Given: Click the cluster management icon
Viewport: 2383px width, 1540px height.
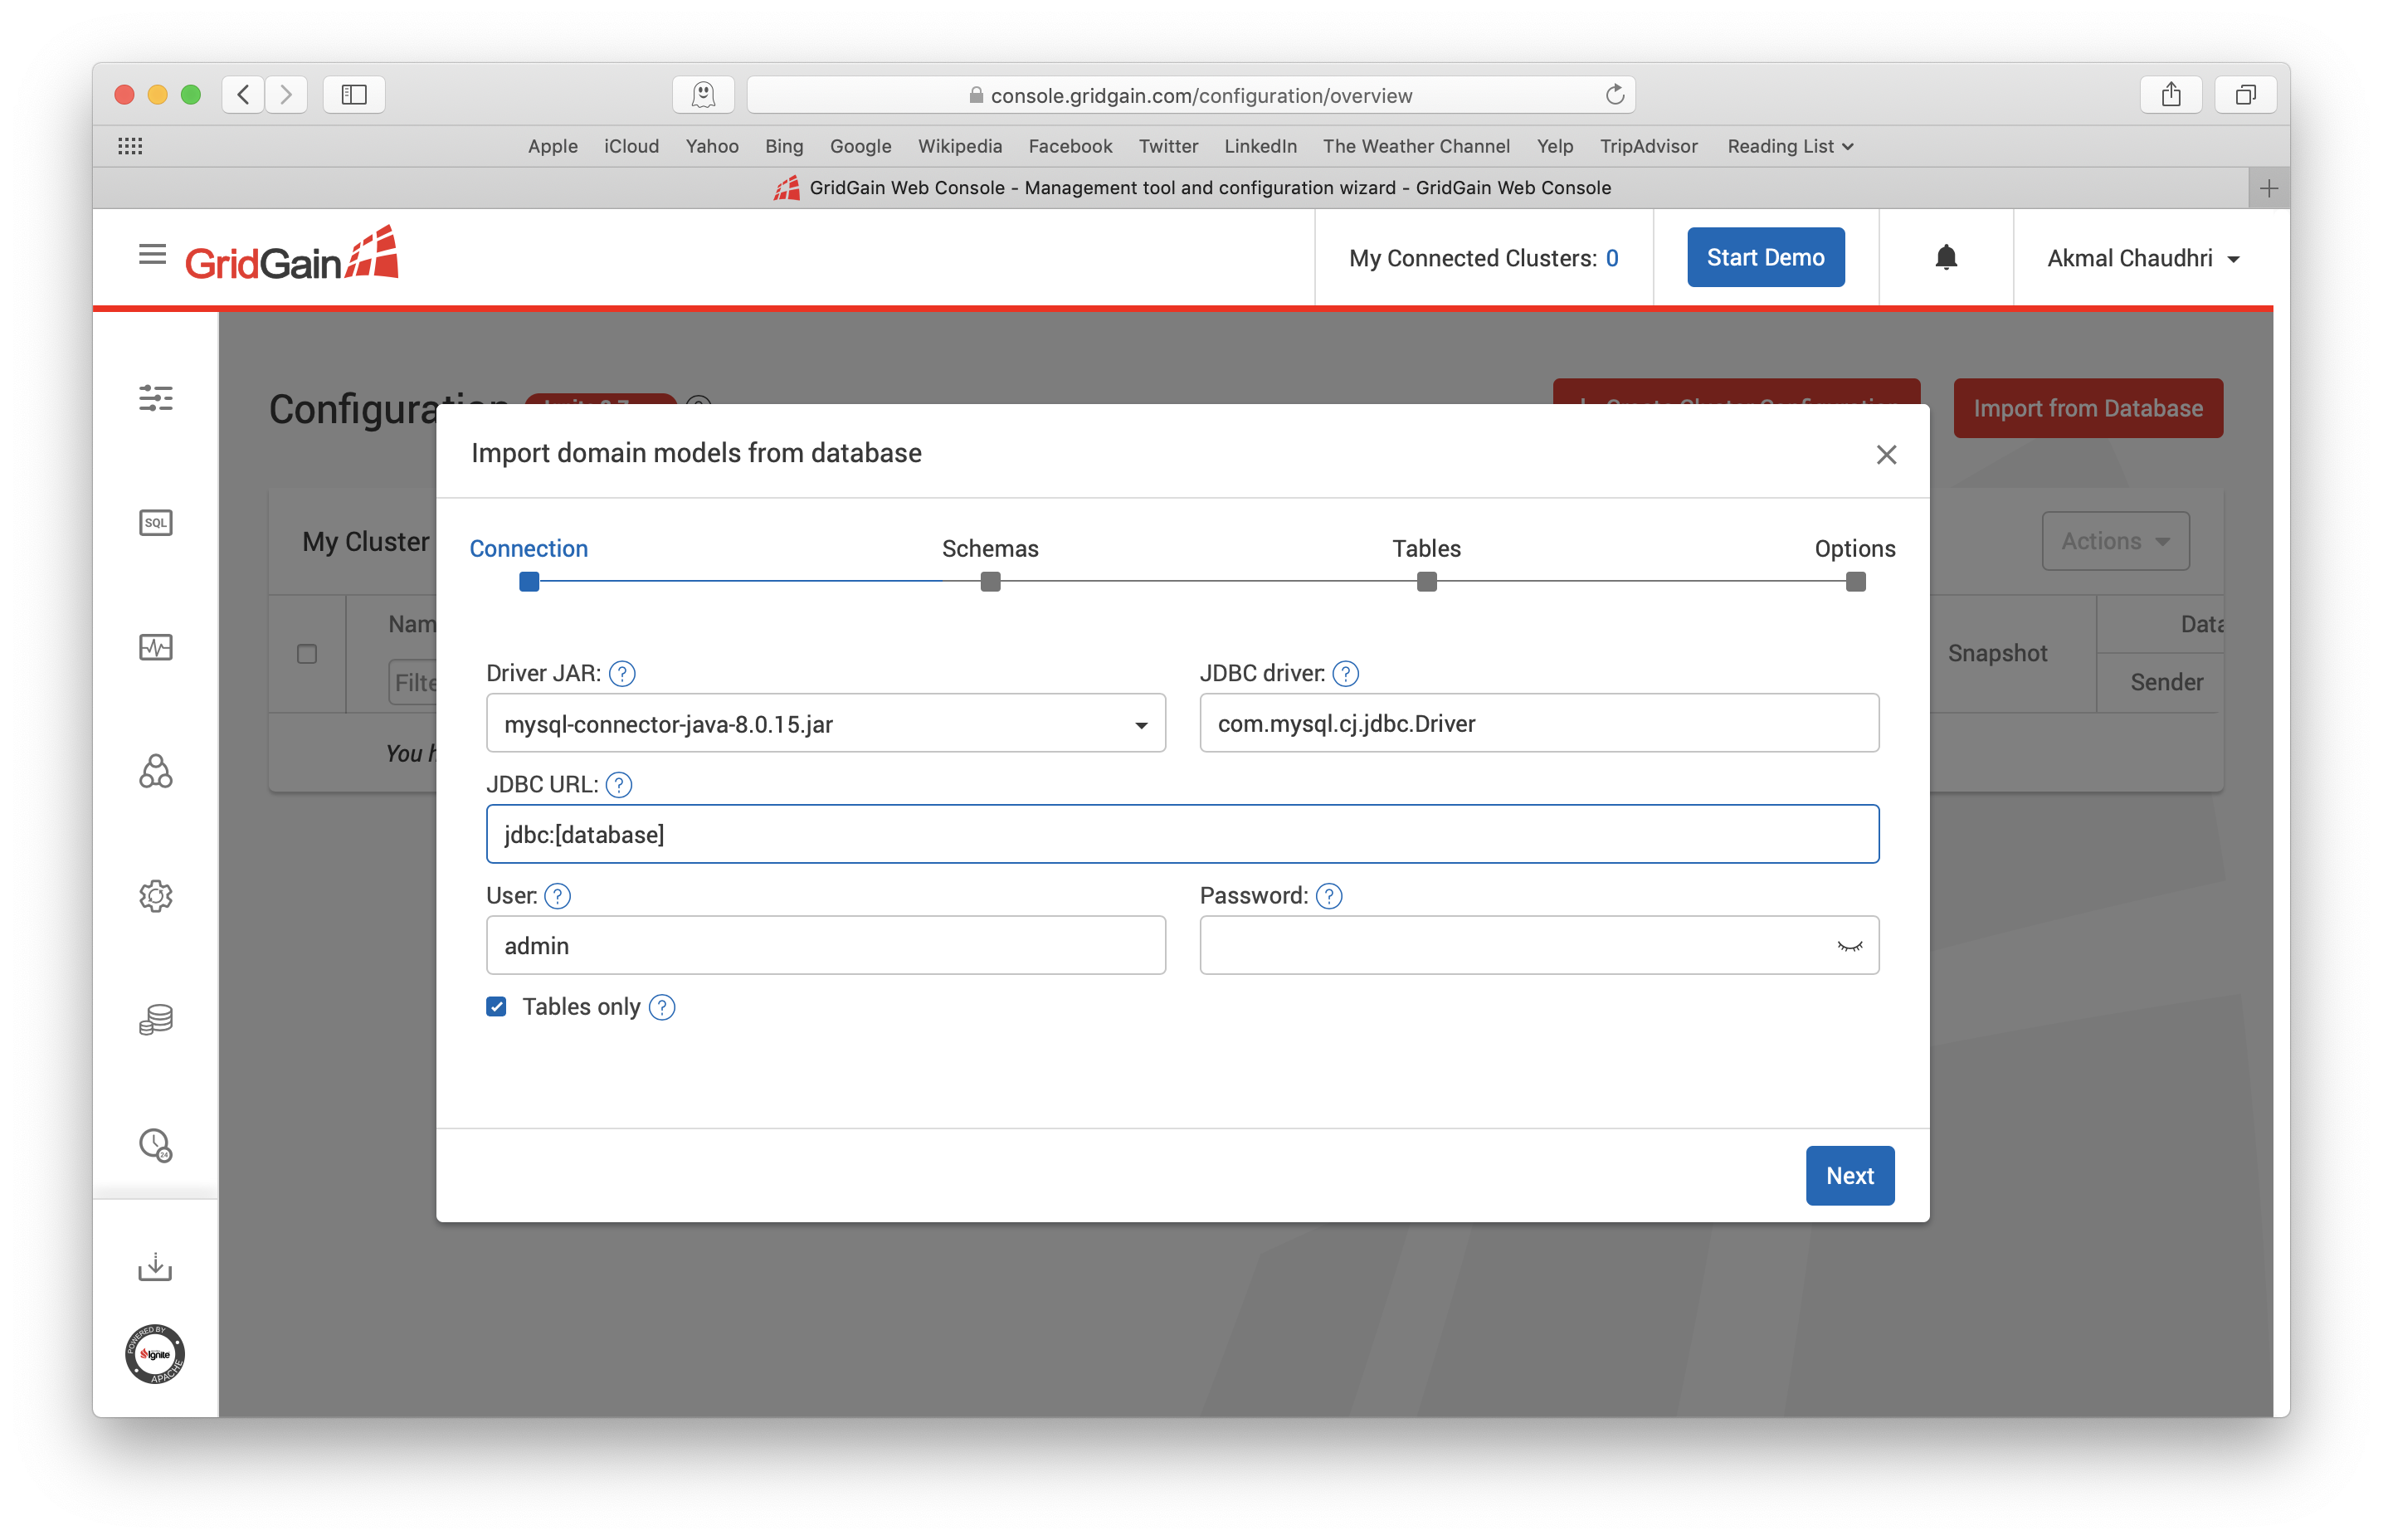Looking at the screenshot, I should (156, 771).
